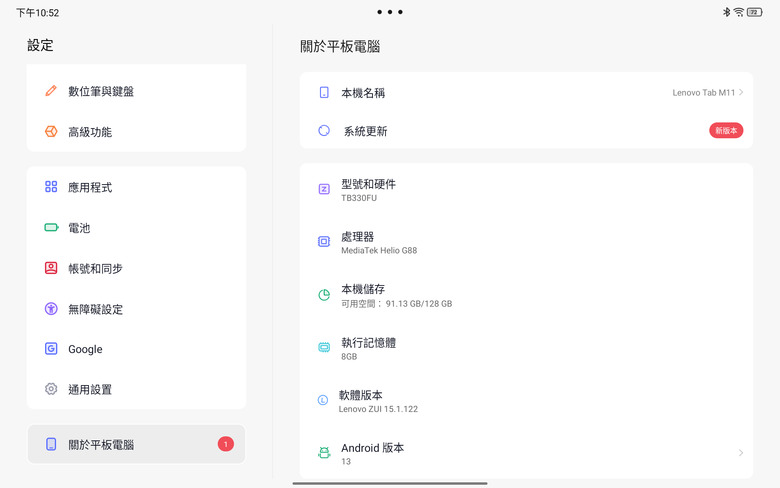Tap the Wi-Fi status icon

tap(739, 12)
